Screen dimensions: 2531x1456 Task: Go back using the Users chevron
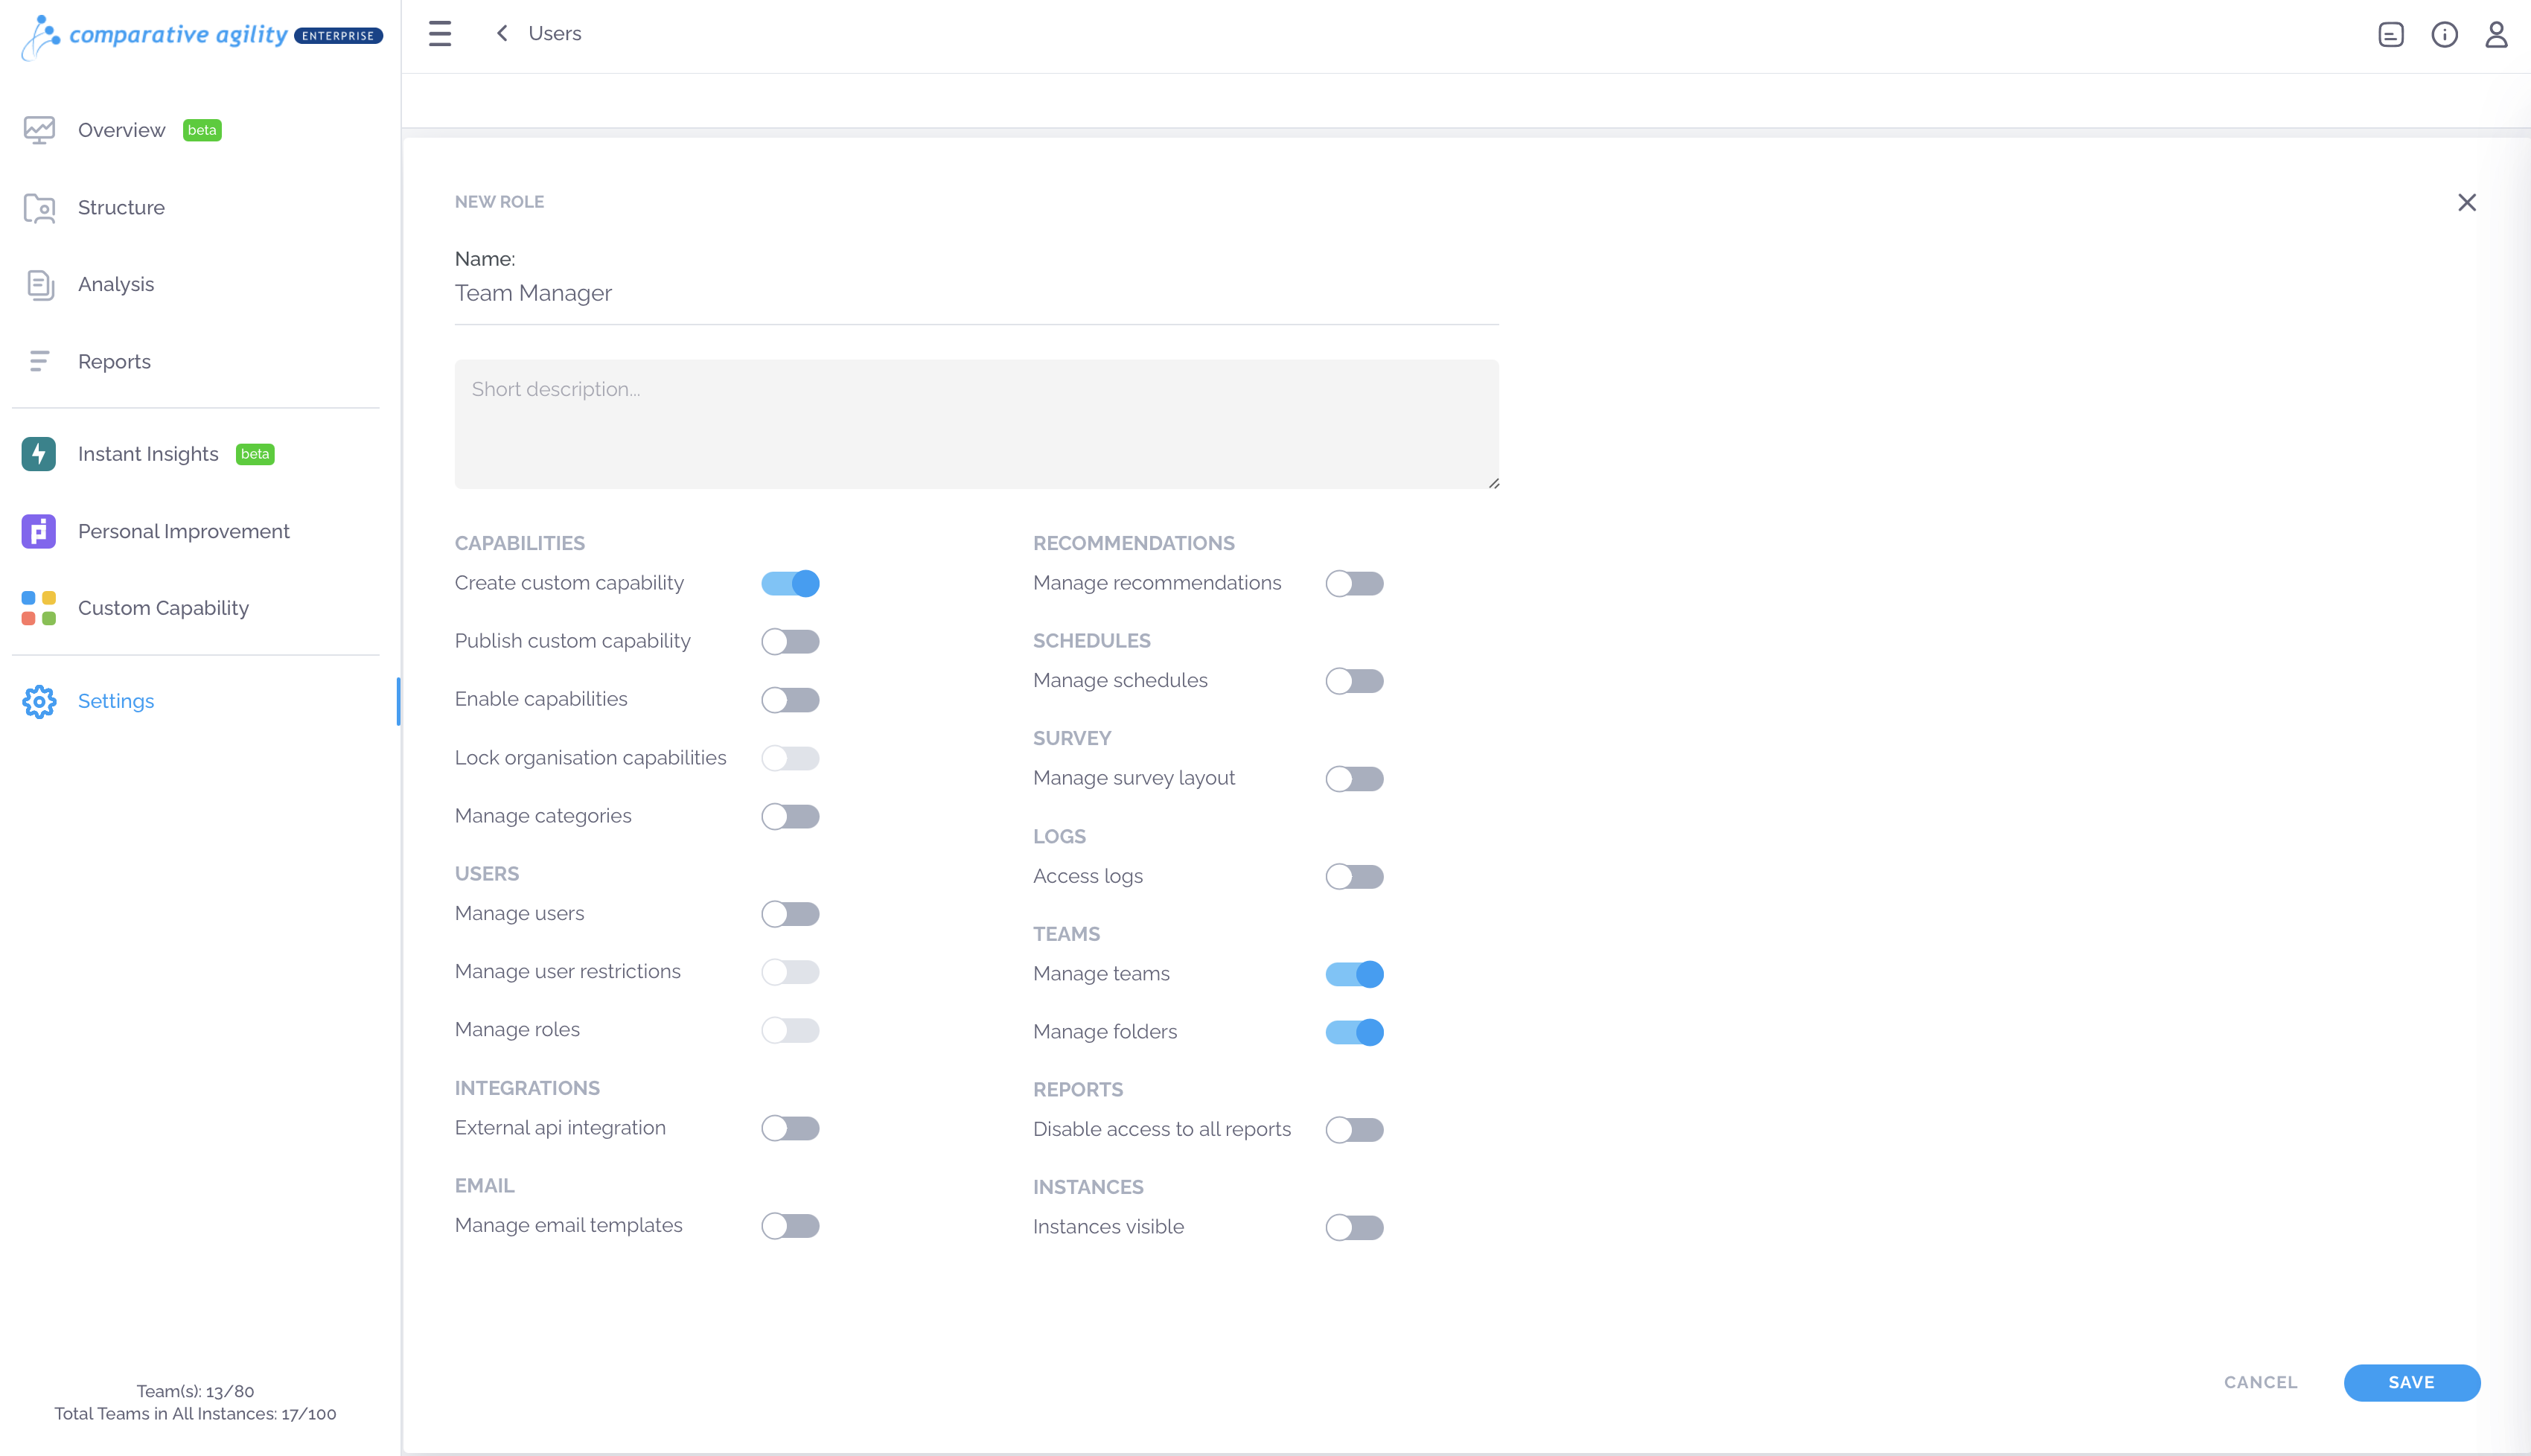pyautogui.click(x=502, y=33)
